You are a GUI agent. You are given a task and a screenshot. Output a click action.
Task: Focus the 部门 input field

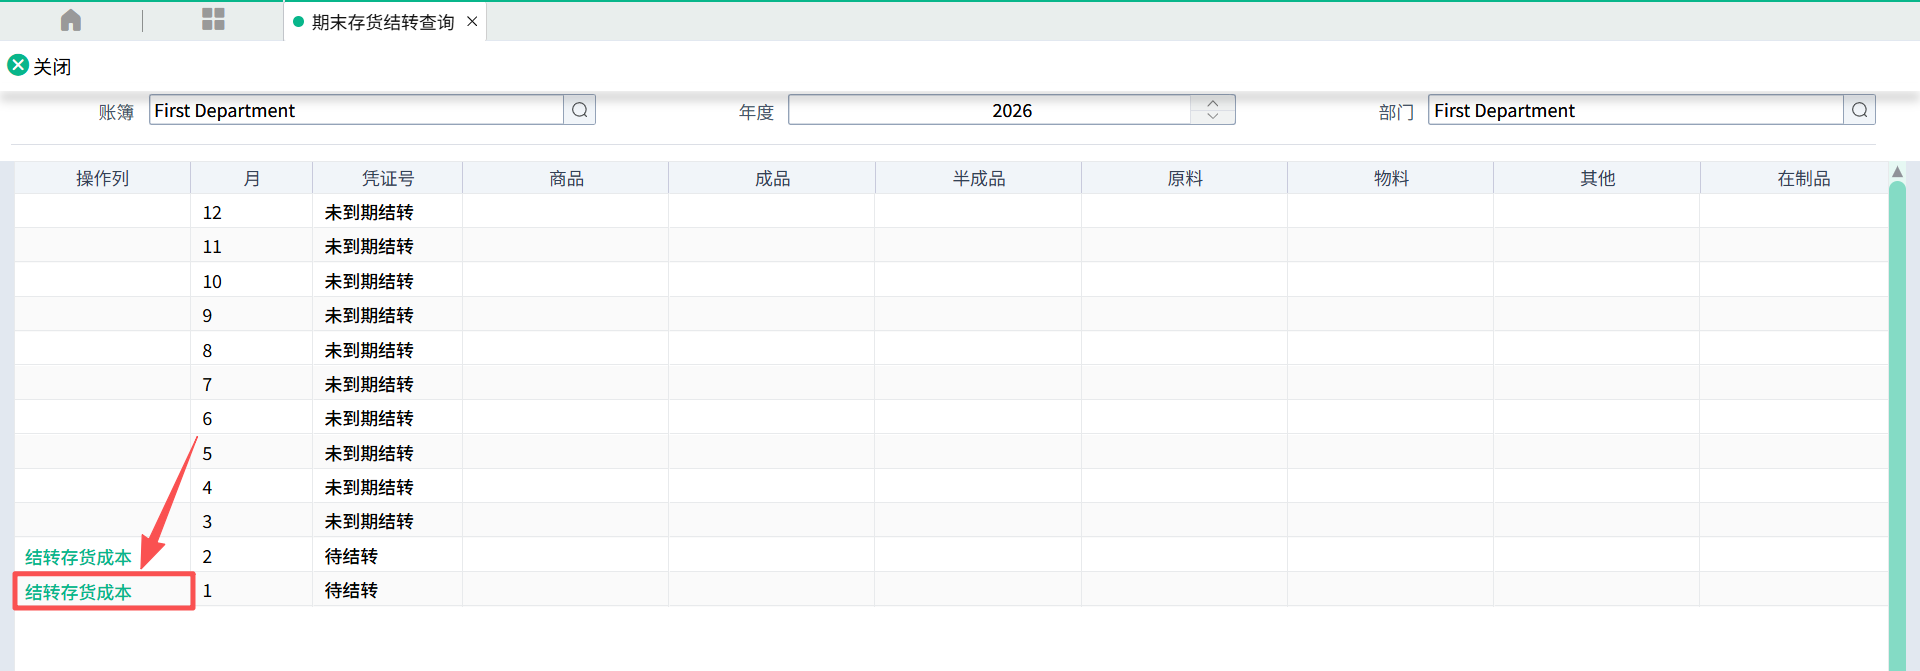[x=1635, y=110]
